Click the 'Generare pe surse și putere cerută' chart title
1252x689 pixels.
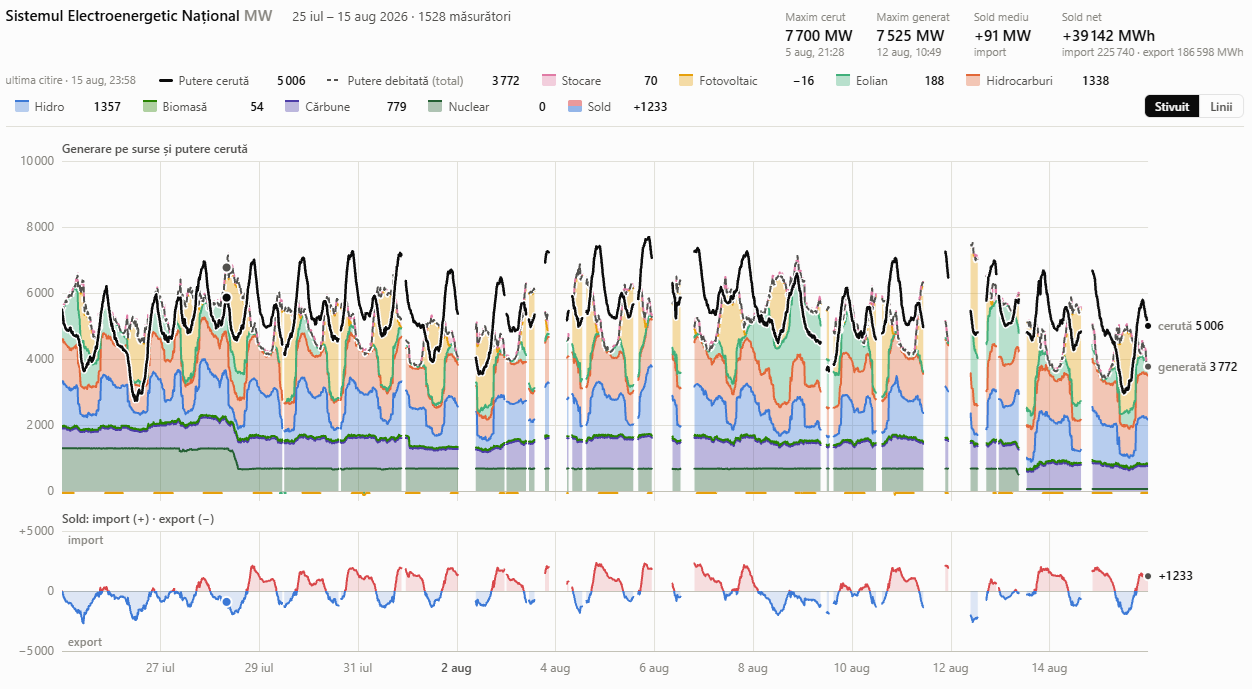point(155,149)
